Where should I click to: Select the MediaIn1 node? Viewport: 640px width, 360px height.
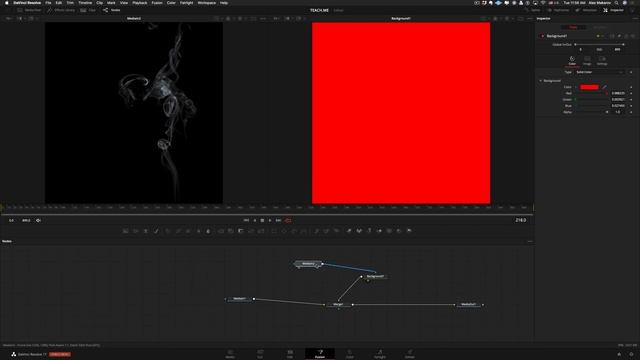pos(240,299)
